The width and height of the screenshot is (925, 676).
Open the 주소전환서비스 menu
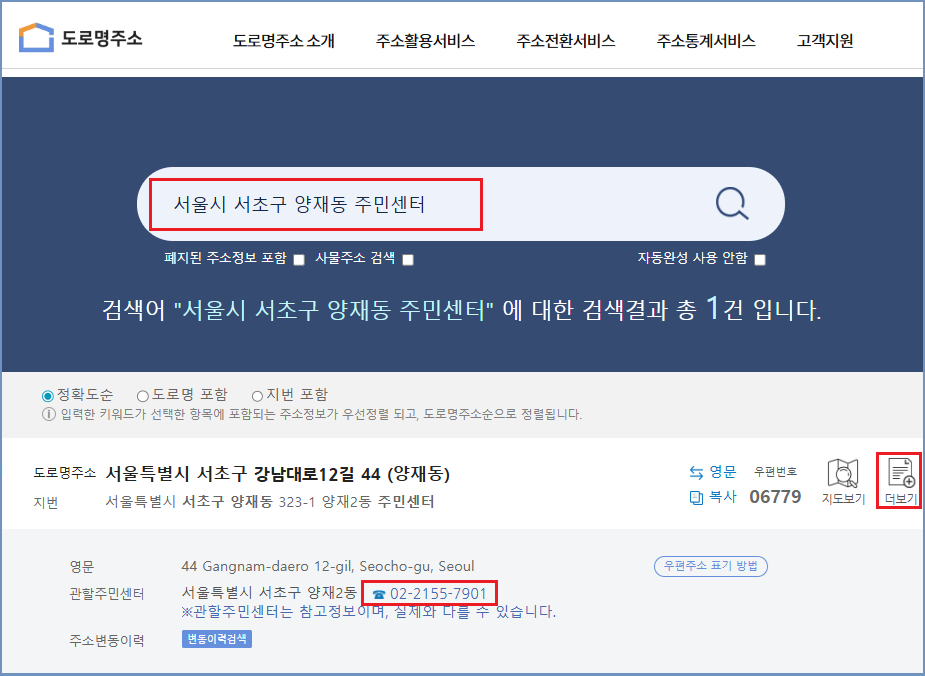point(565,40)
